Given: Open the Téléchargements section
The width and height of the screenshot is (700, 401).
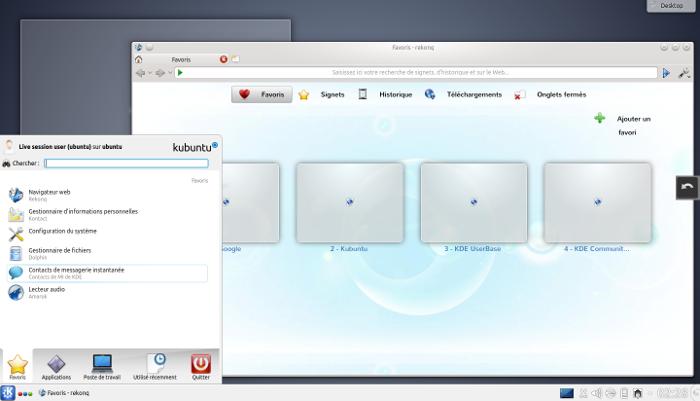Looking at the screenshot, I should (x=474, y=94).
